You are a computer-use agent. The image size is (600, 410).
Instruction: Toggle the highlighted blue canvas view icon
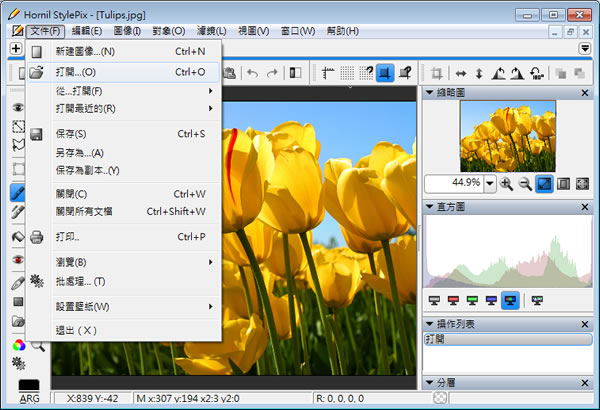coord(385,72)
